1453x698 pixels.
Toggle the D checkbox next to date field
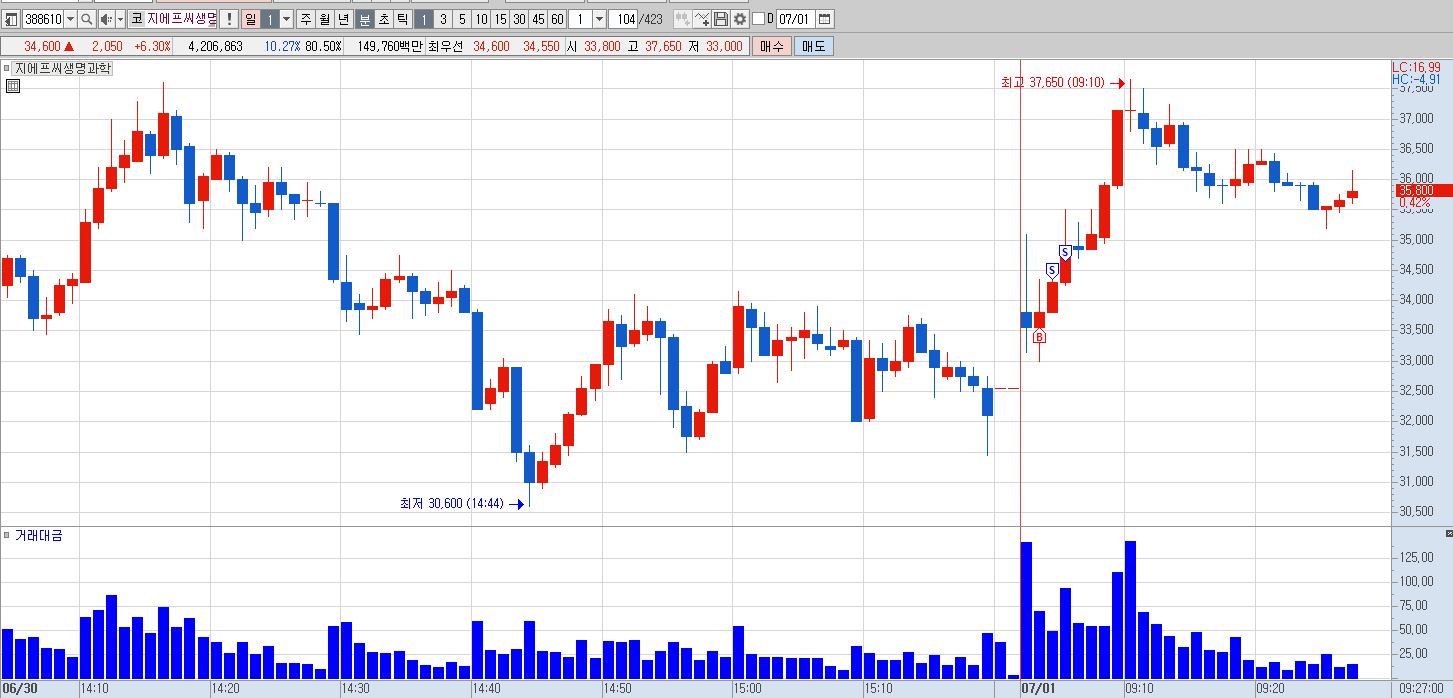pos(758,19)
